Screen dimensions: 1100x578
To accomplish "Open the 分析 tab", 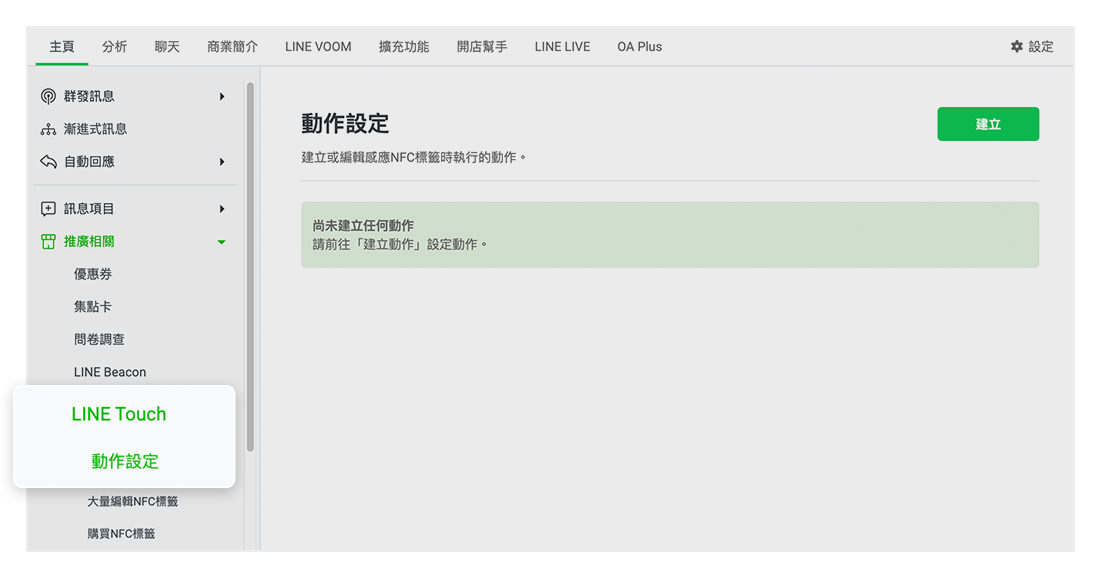I will tap(114, 46).
